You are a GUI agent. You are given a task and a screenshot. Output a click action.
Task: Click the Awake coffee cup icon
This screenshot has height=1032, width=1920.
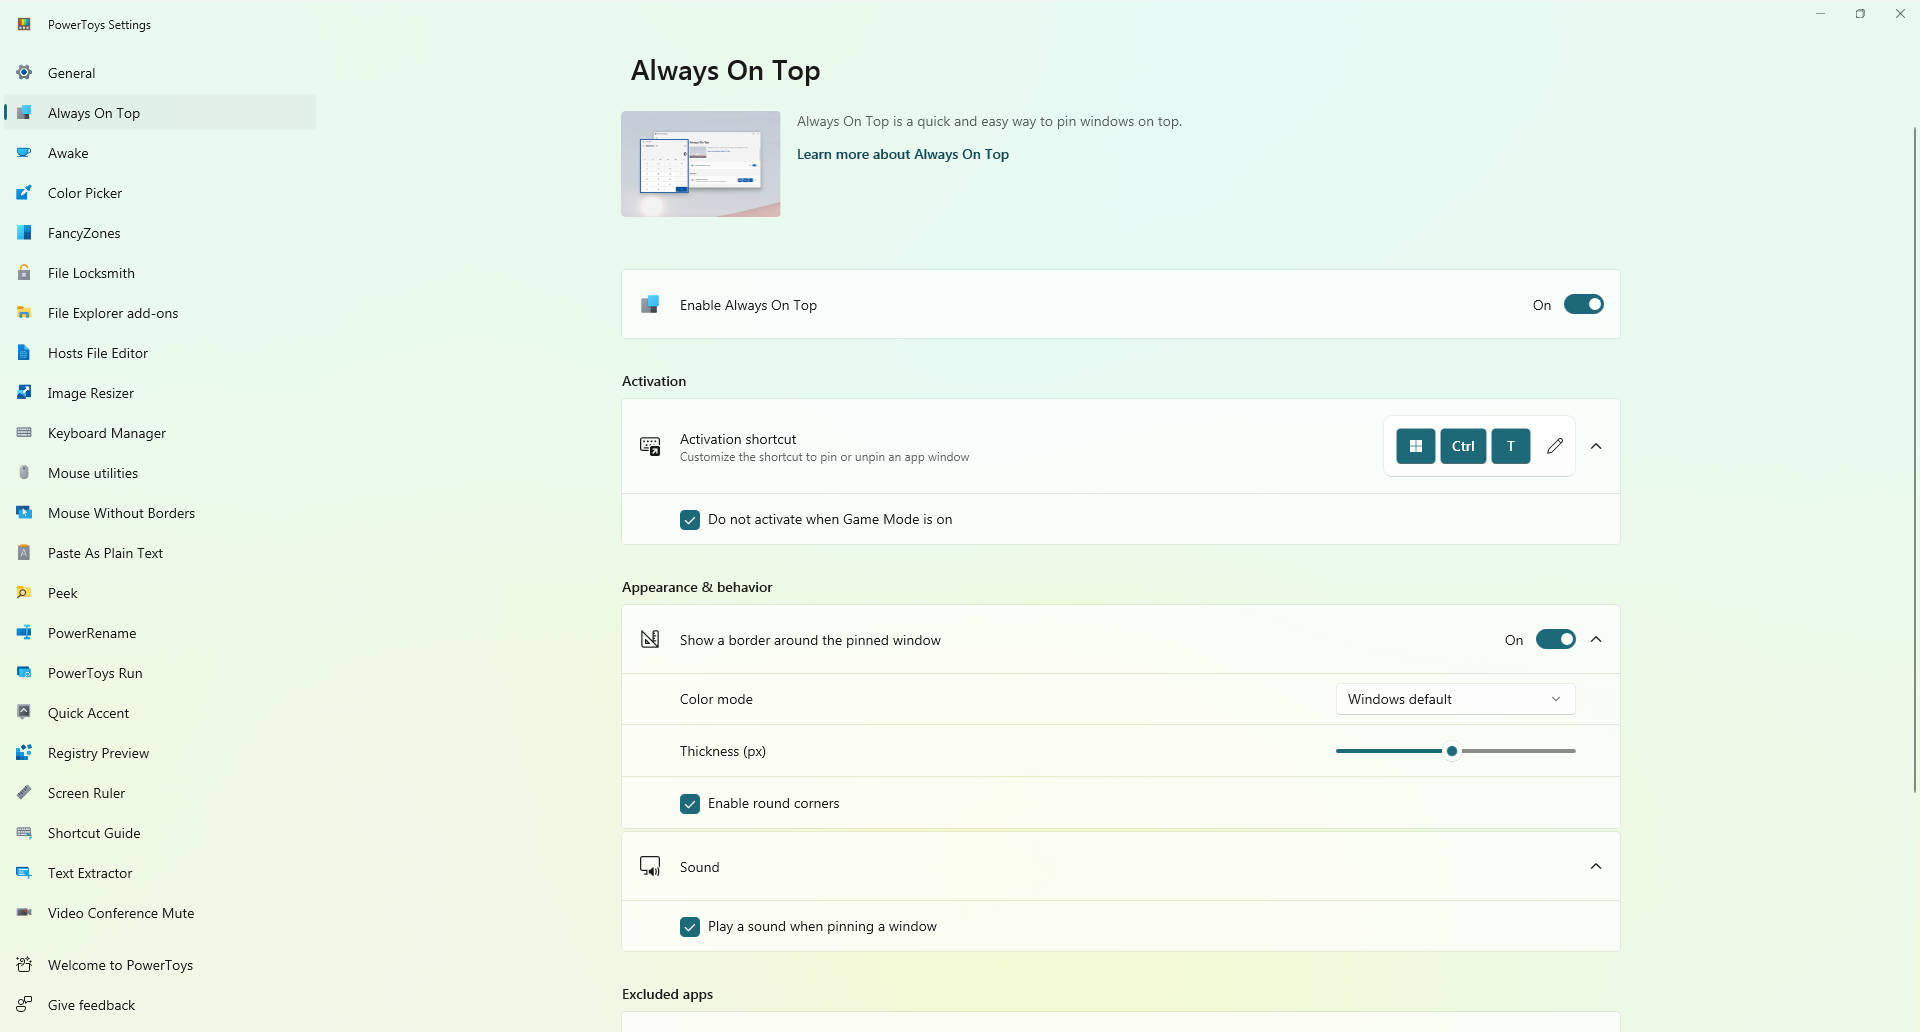pos(24,153)
